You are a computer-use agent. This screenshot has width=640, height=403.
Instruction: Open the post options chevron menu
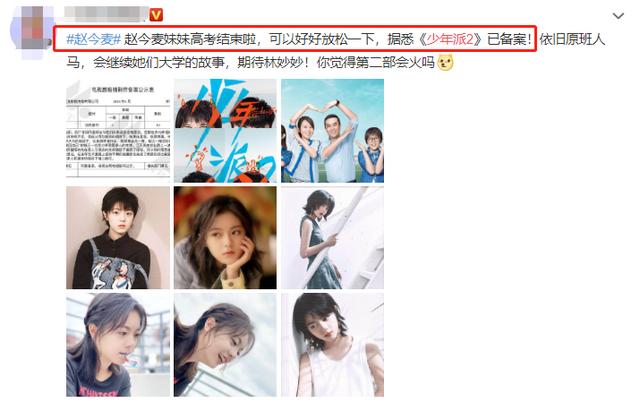[x=618, y=16]
